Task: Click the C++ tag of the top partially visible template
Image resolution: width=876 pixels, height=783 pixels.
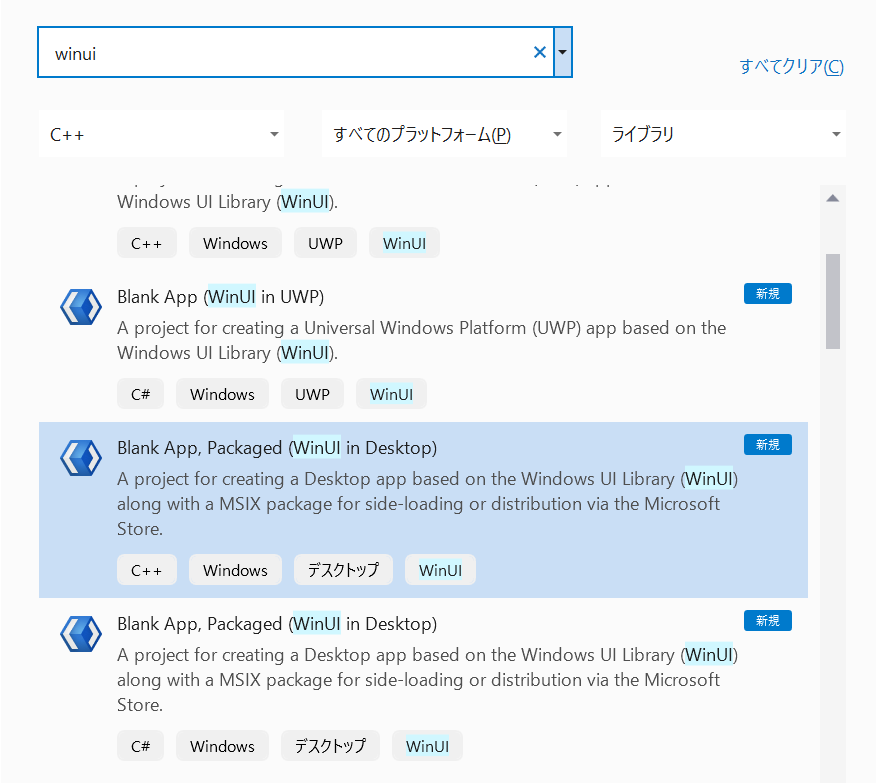Action: click(147, 243)
